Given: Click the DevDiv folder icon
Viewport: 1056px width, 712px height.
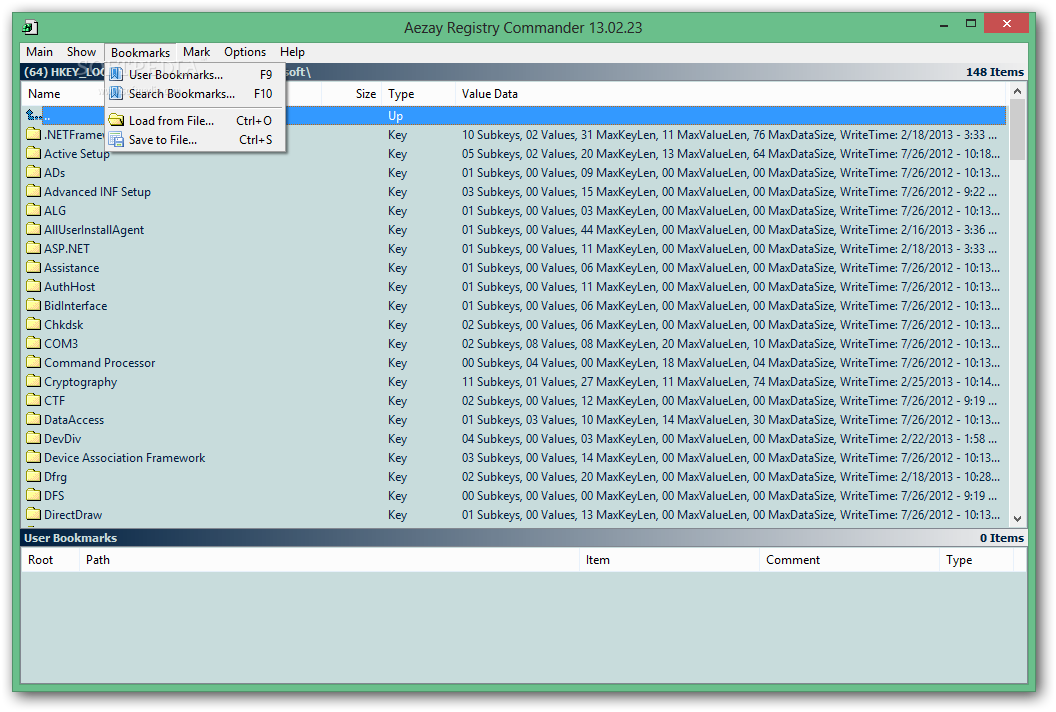Looking at the screenshot, I should coord(34,438).
